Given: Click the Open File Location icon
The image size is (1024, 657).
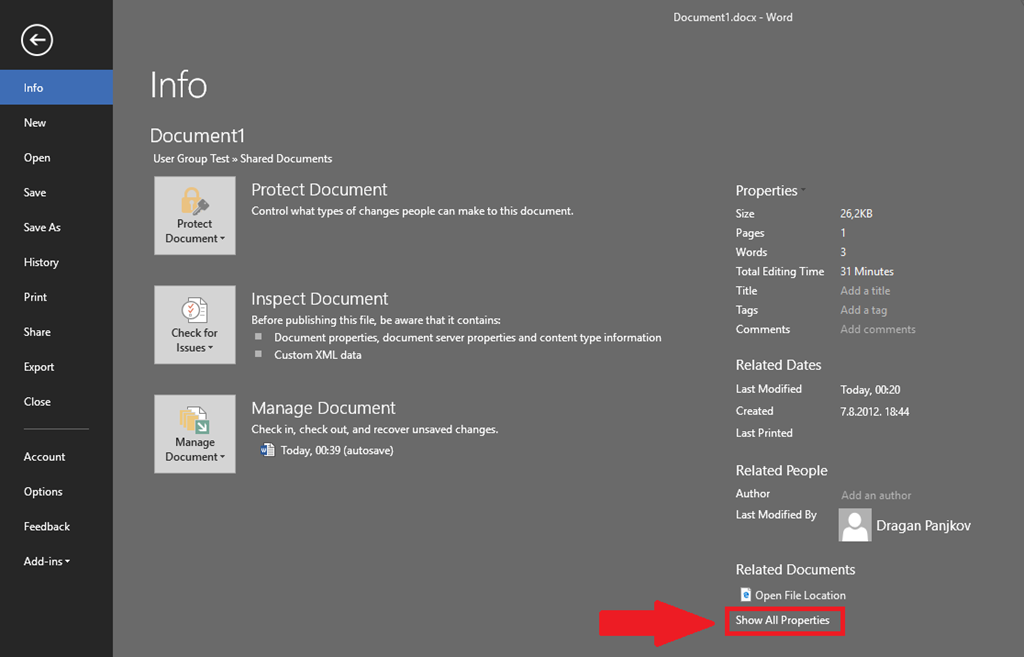Looking at the screenshot, I should coord(745,595).
